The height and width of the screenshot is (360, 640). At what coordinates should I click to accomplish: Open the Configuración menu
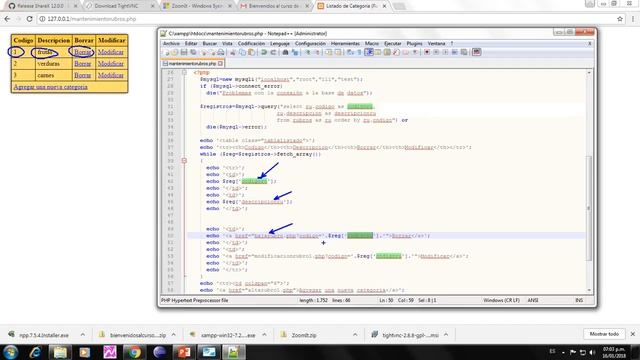pyautogui.click(x=310, y=43)
